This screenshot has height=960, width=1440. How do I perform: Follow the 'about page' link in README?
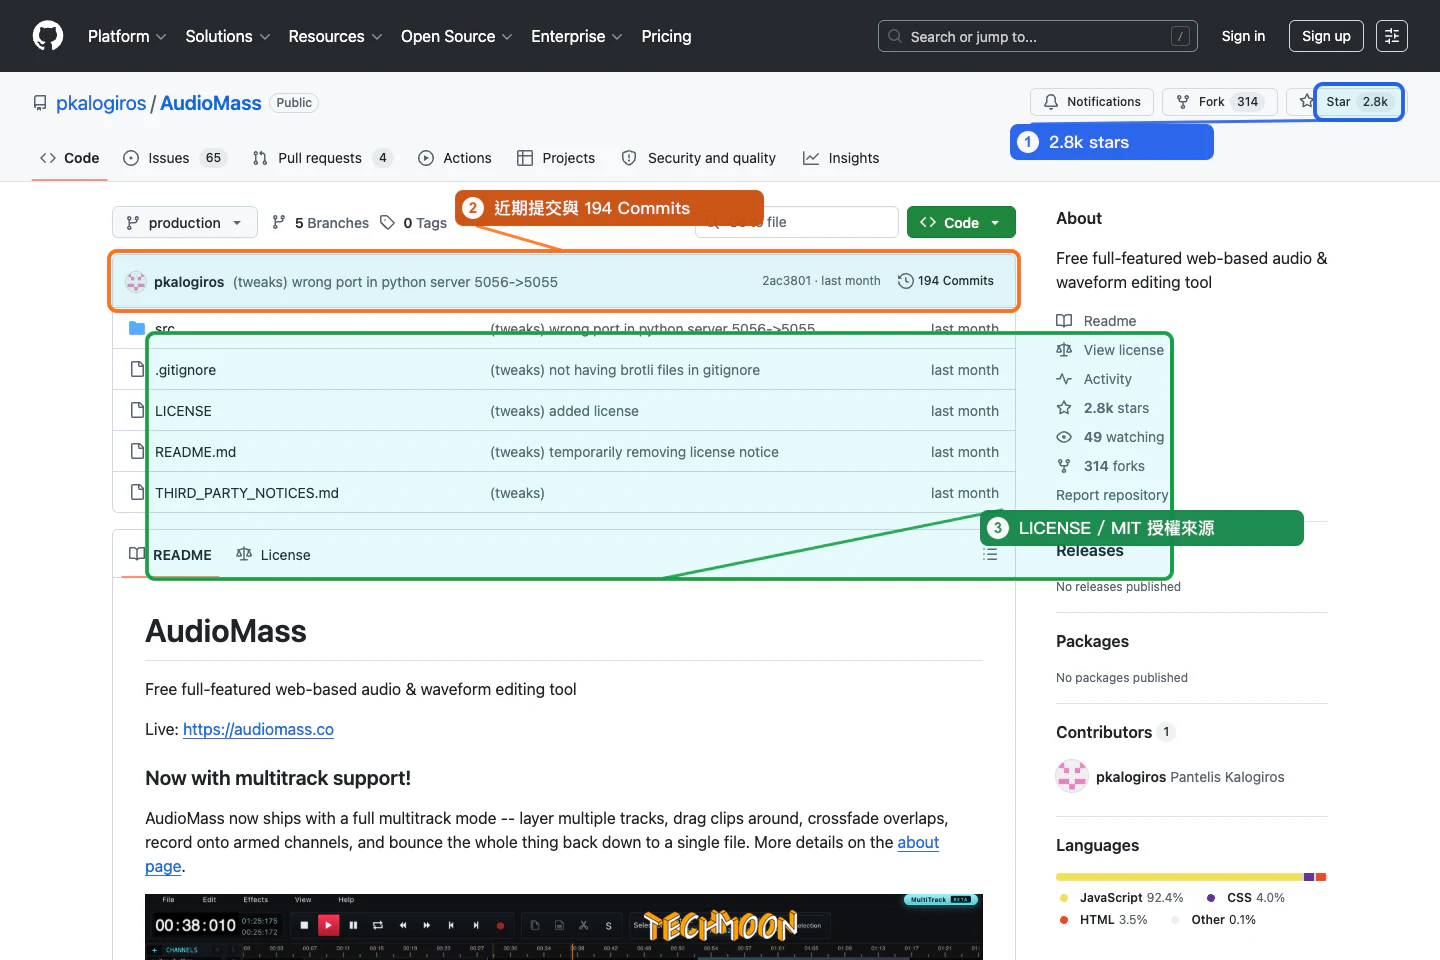click(918, 843)
